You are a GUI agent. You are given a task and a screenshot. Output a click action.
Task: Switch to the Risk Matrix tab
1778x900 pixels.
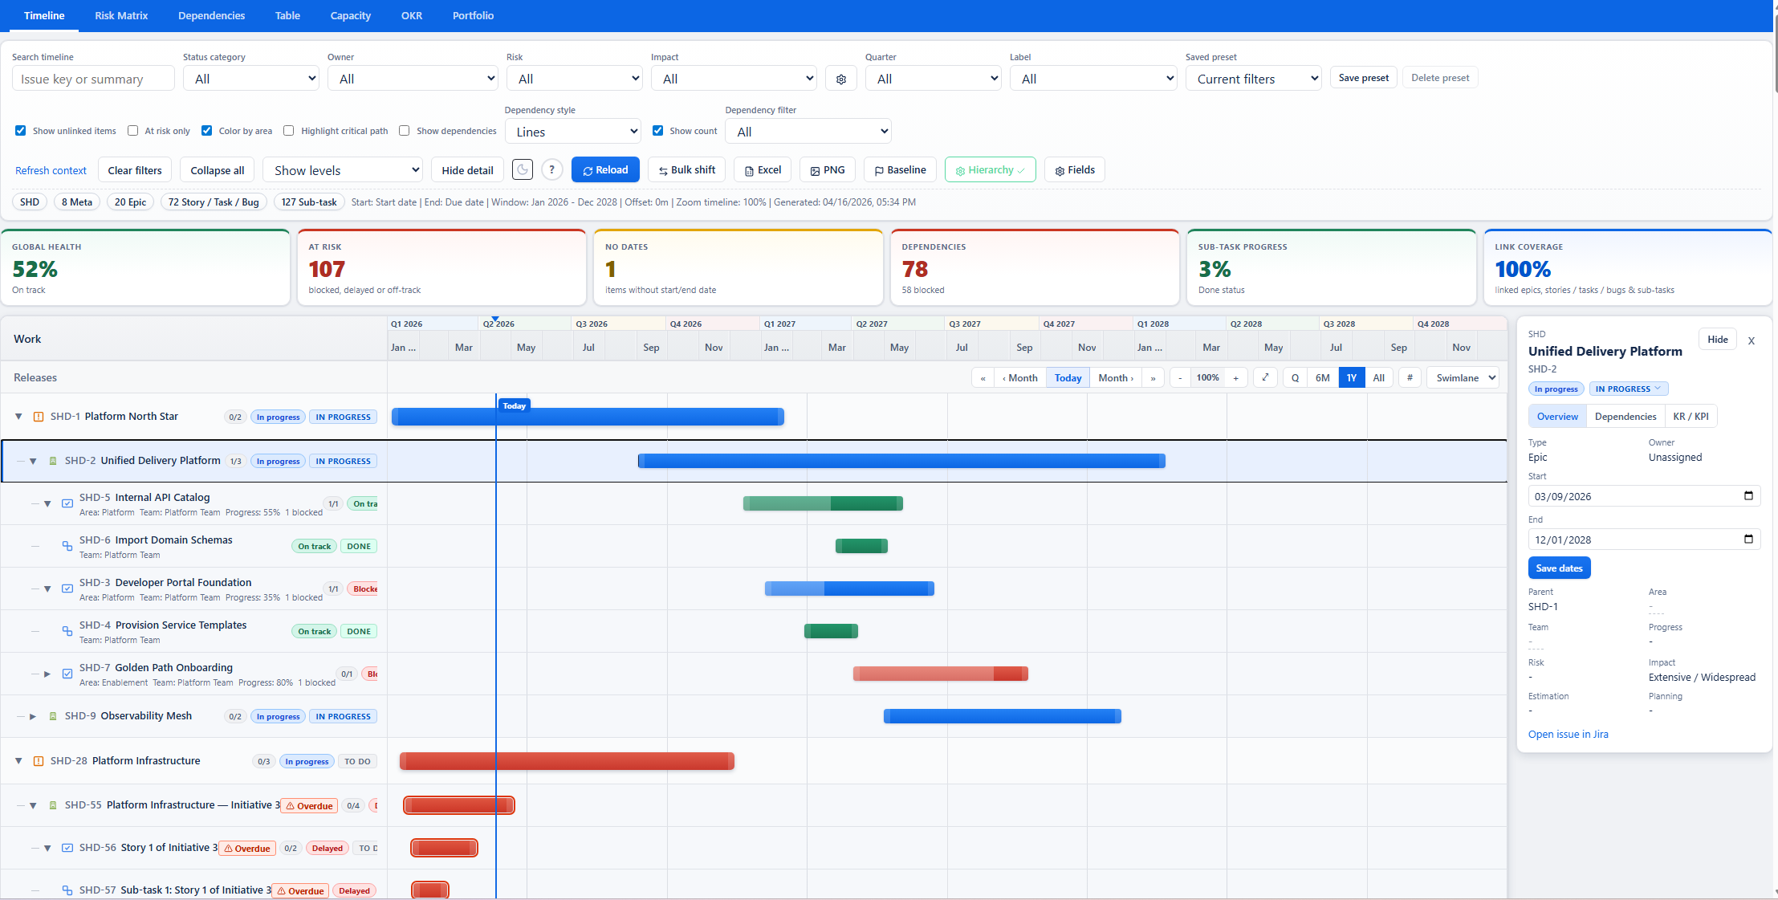pyautogui.click(x=121, y=15)
